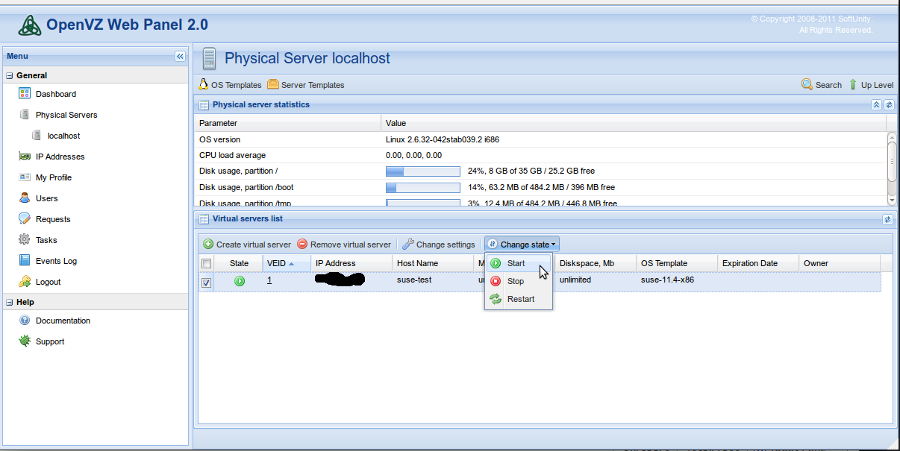Viewport: 900px width, 451px height.
Task: Click the OpenVZ logo icon
Action: pyautogui.click(x=29, y=25)
